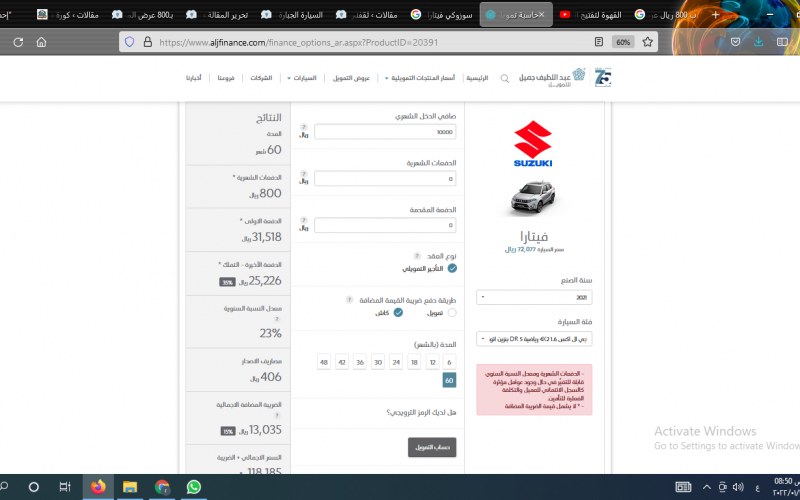Open the سنة الصنع 2021 dropdown

(534, 297)
